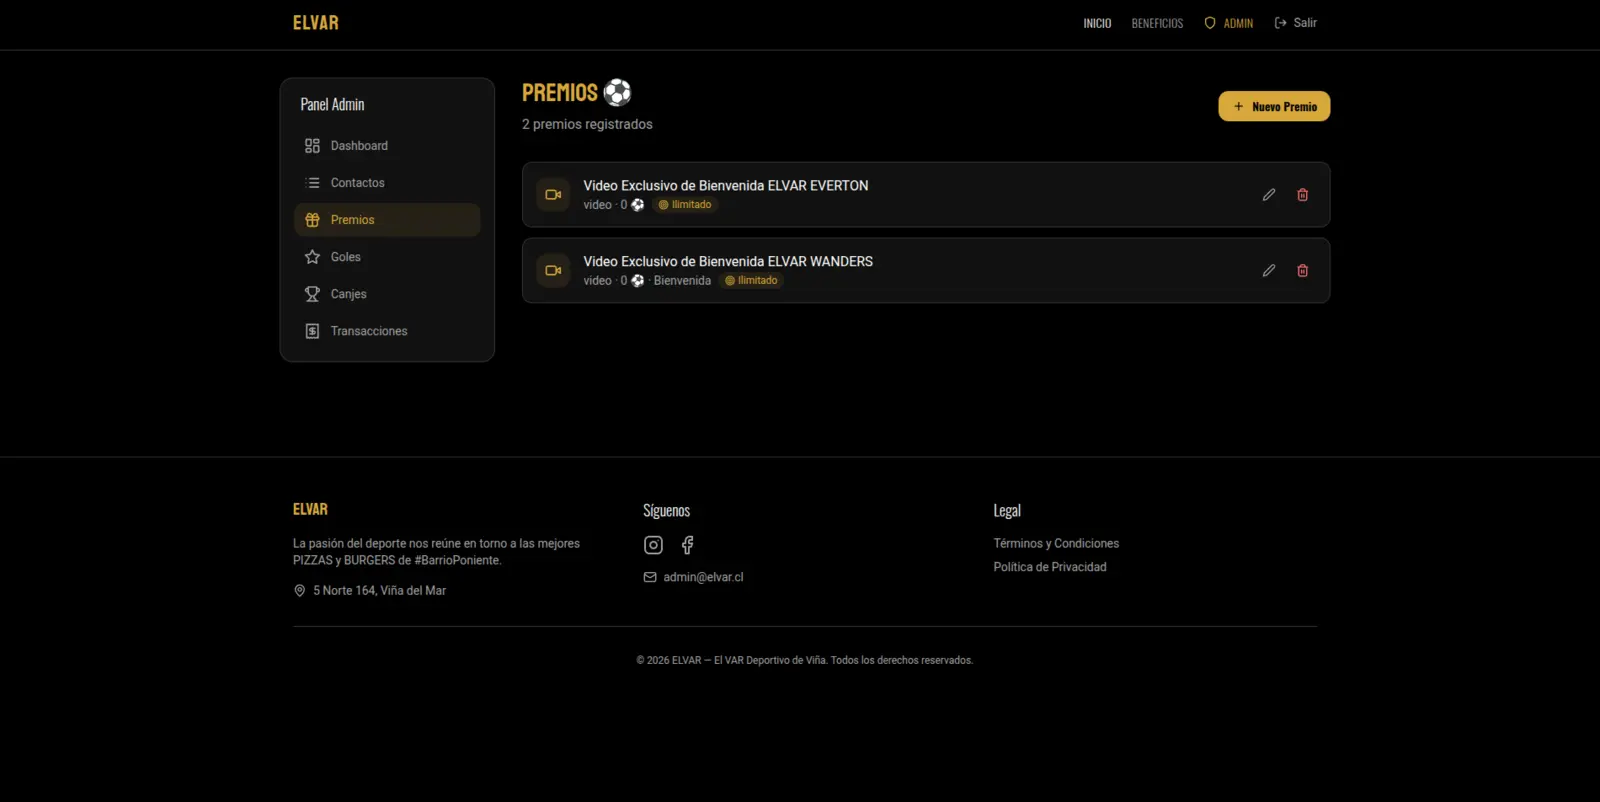Click the star icon beside Goles
The height and width of the screenshot is (802, 1600).
click(312, 257)
